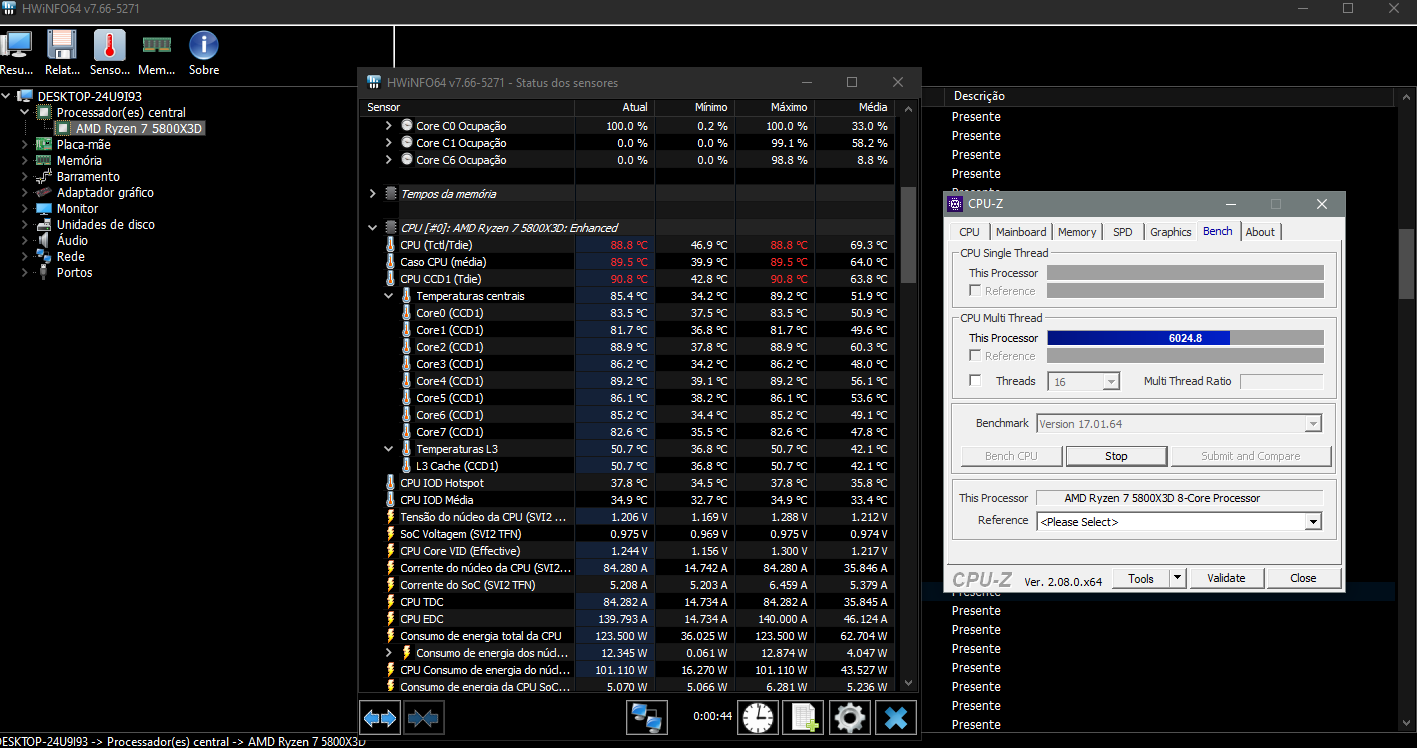Open the Memória toolbar icon
The image size is (1417, 748).
156,45
